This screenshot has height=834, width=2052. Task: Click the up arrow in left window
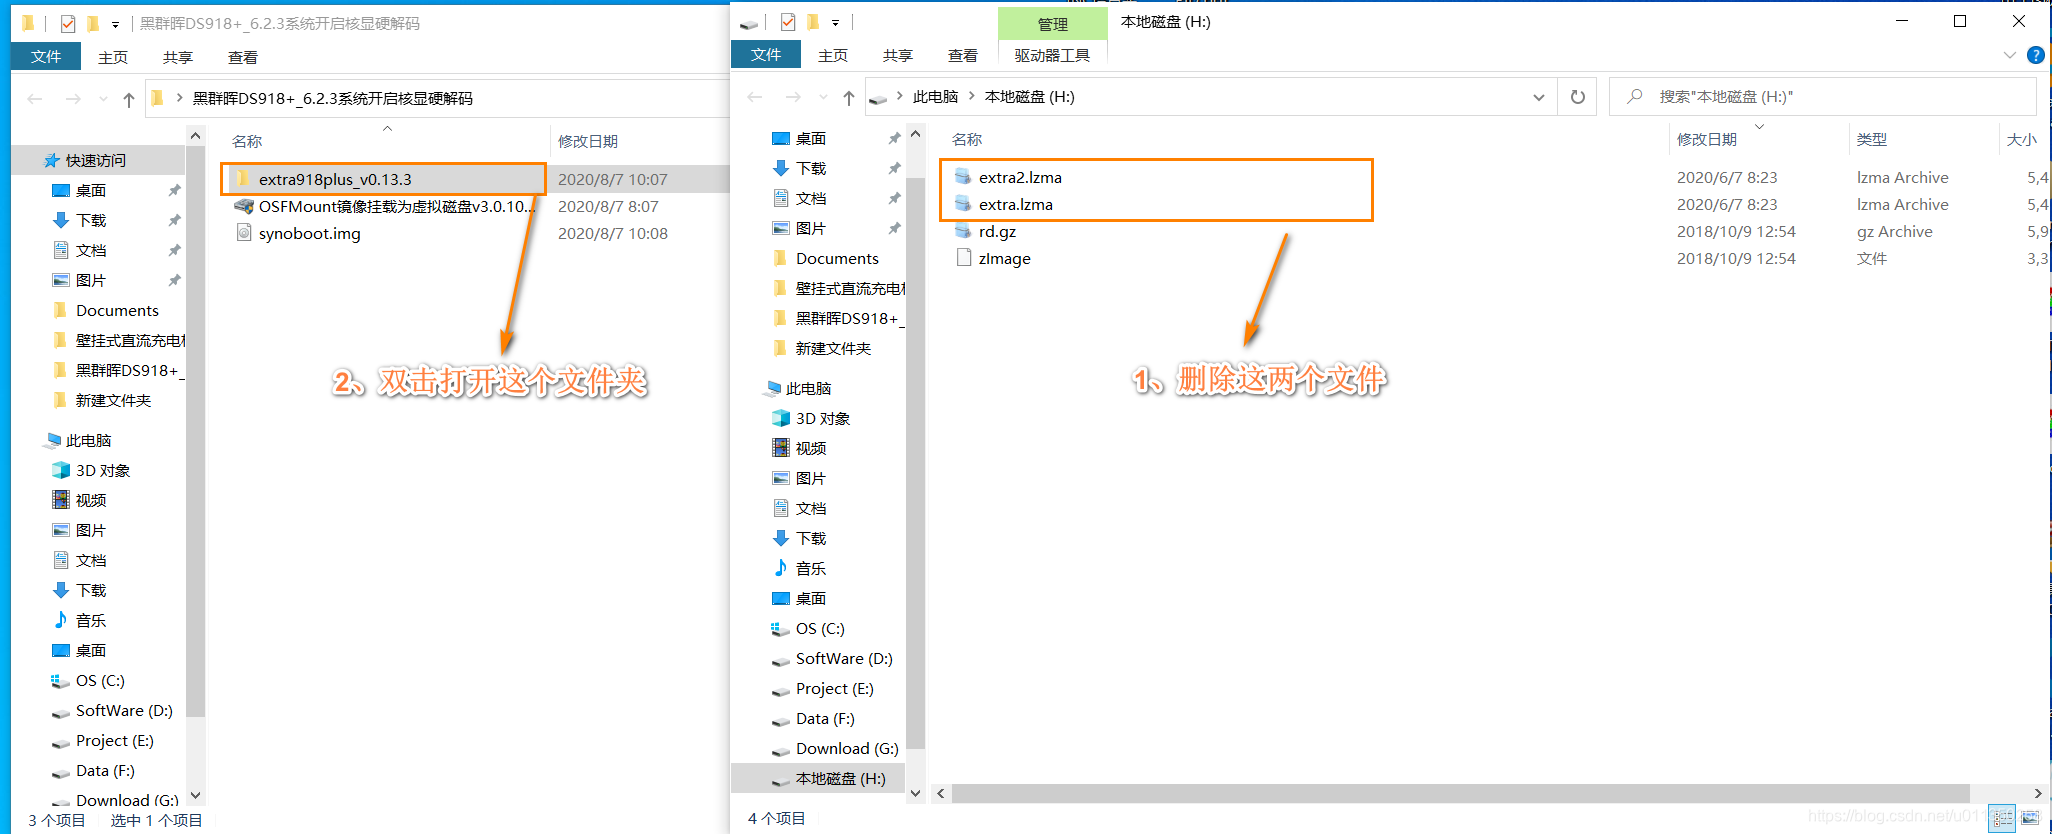tap(129, 99)
